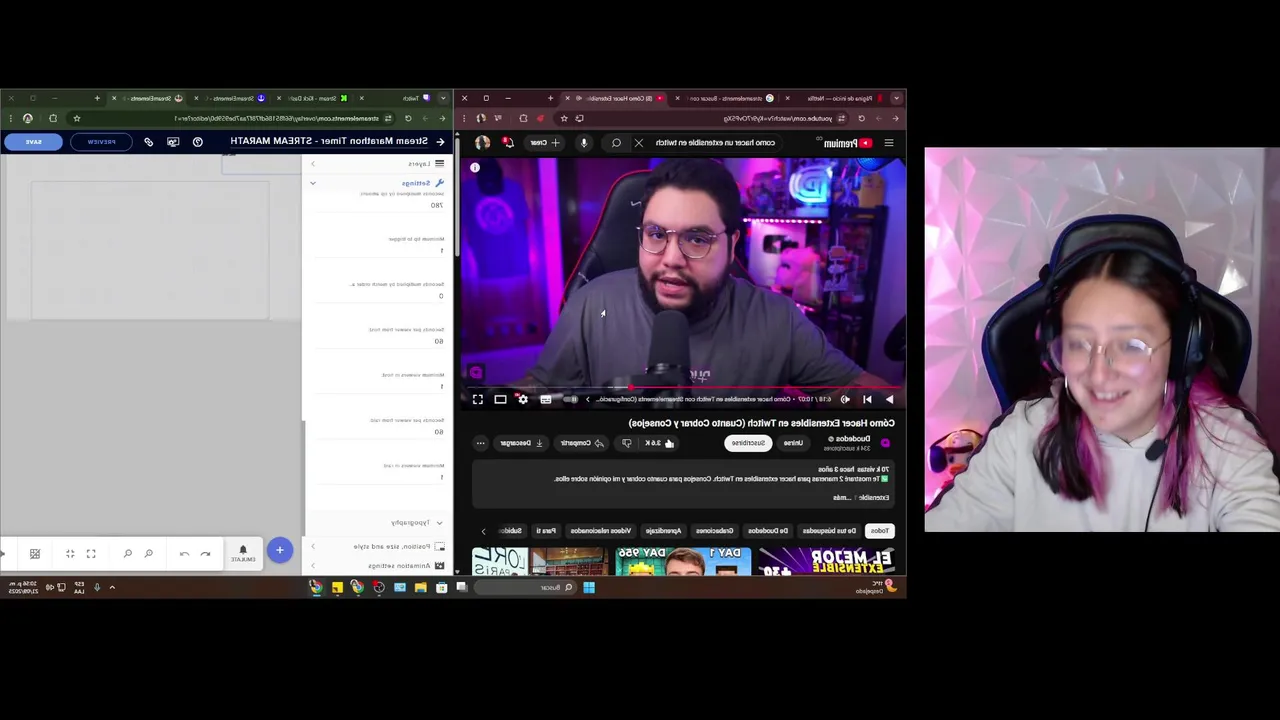The height and width of the screenshot is (720, 1280).
Task: Click the Layers hamburger icon in the side panel
Action: pyautogui.click(x=439, y=163)
